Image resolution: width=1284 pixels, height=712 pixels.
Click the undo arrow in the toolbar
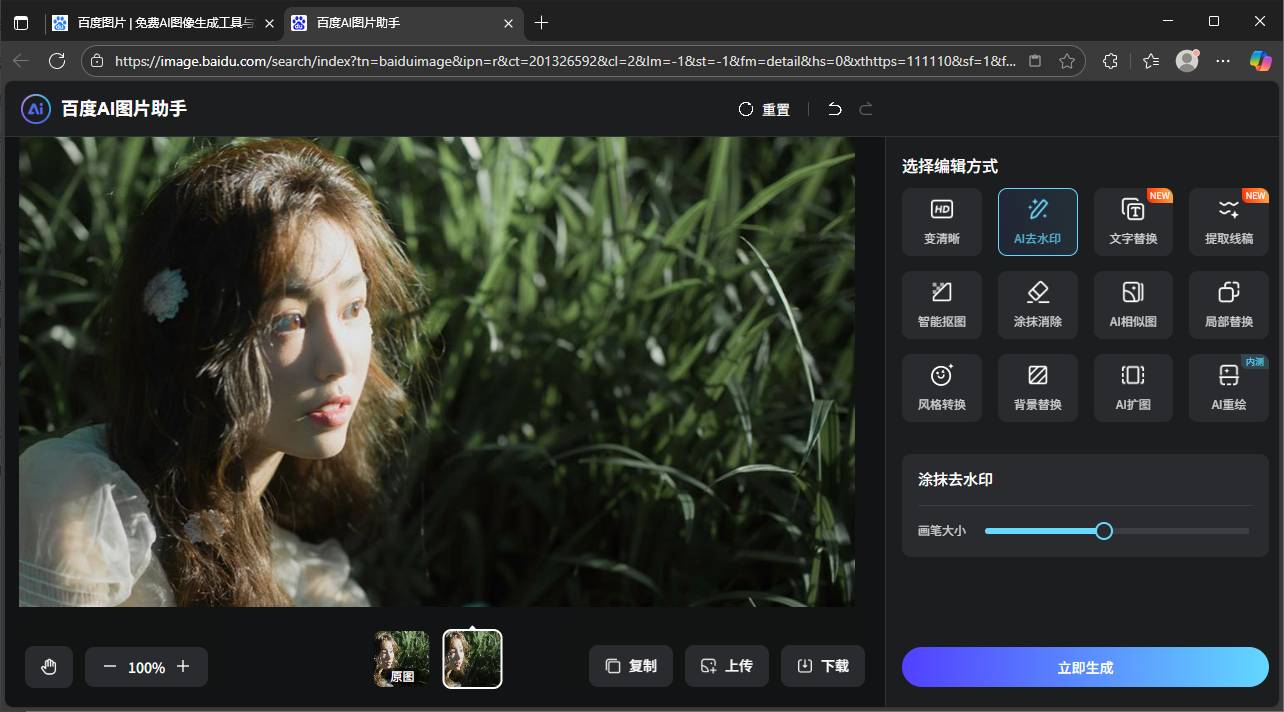pyautogui.click(x=835, y=109)
